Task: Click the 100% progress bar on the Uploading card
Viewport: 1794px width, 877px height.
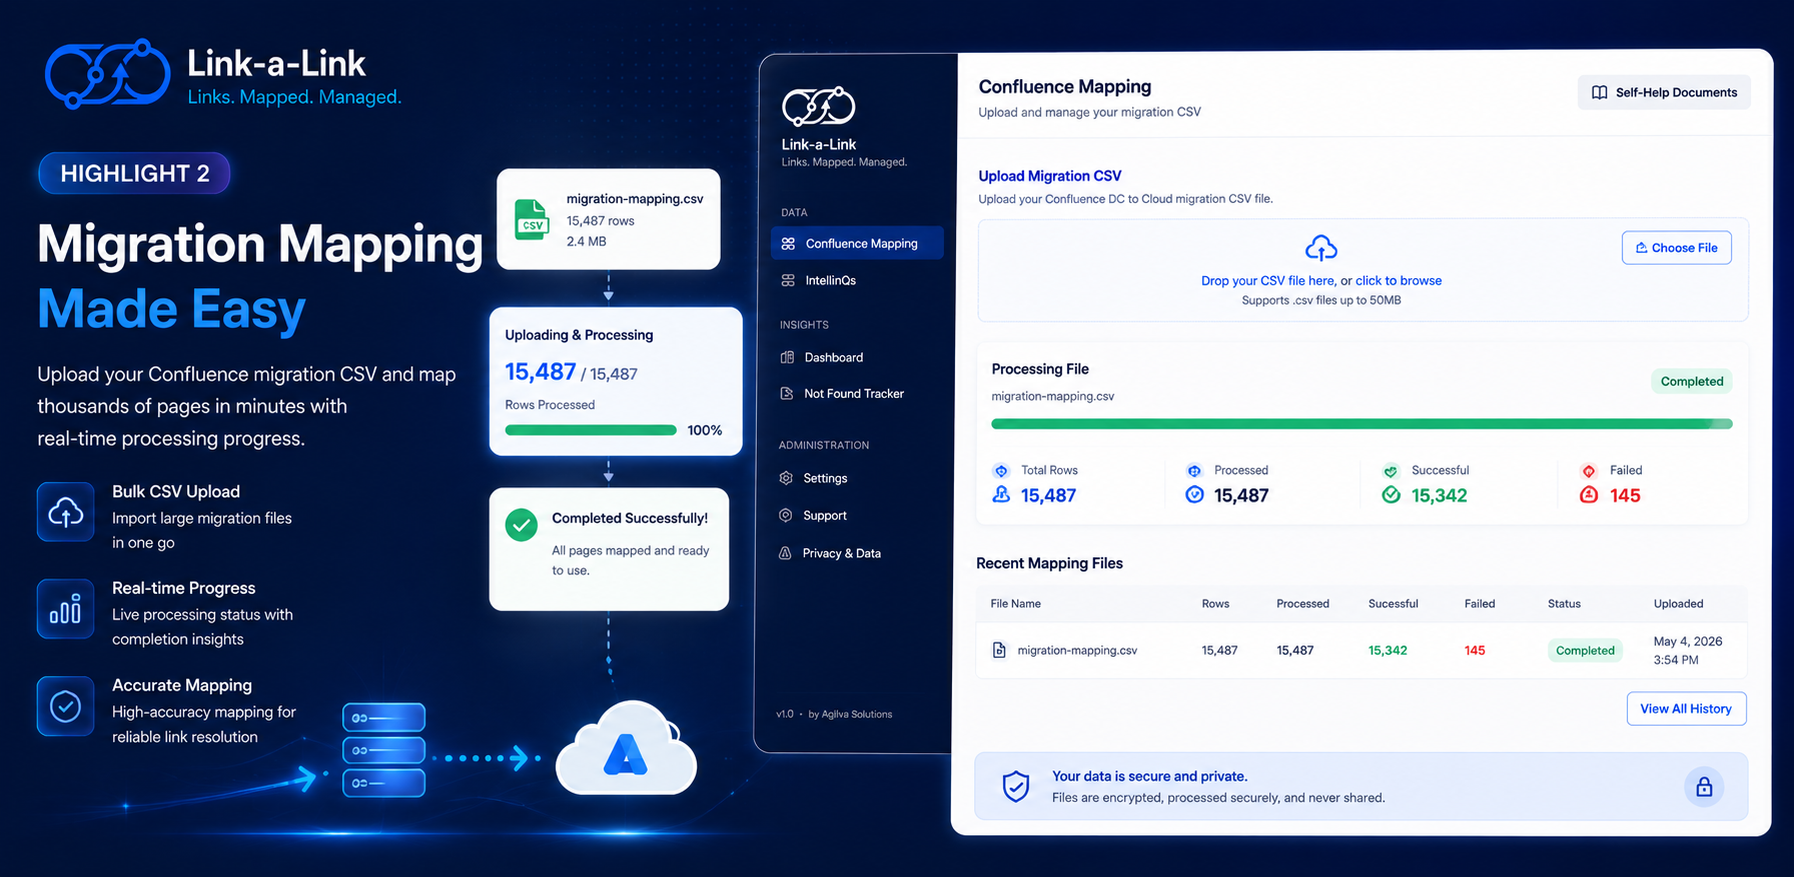Action: pyautogui.click(x=591, y=430)
